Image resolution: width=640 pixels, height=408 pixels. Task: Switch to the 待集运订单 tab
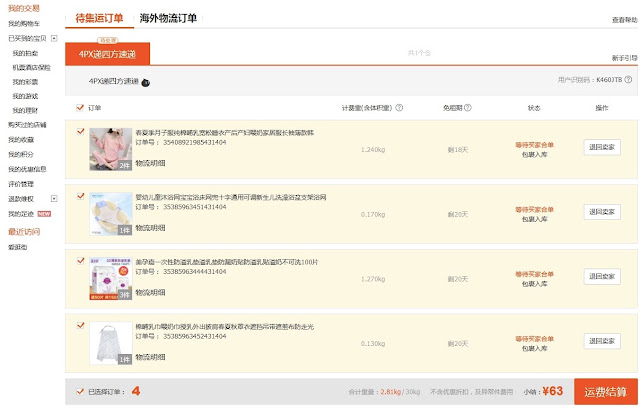coord(99,18)
